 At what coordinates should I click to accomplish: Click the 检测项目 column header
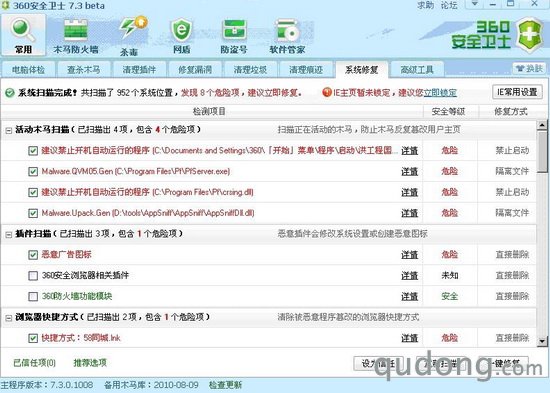tap(209, 112)
